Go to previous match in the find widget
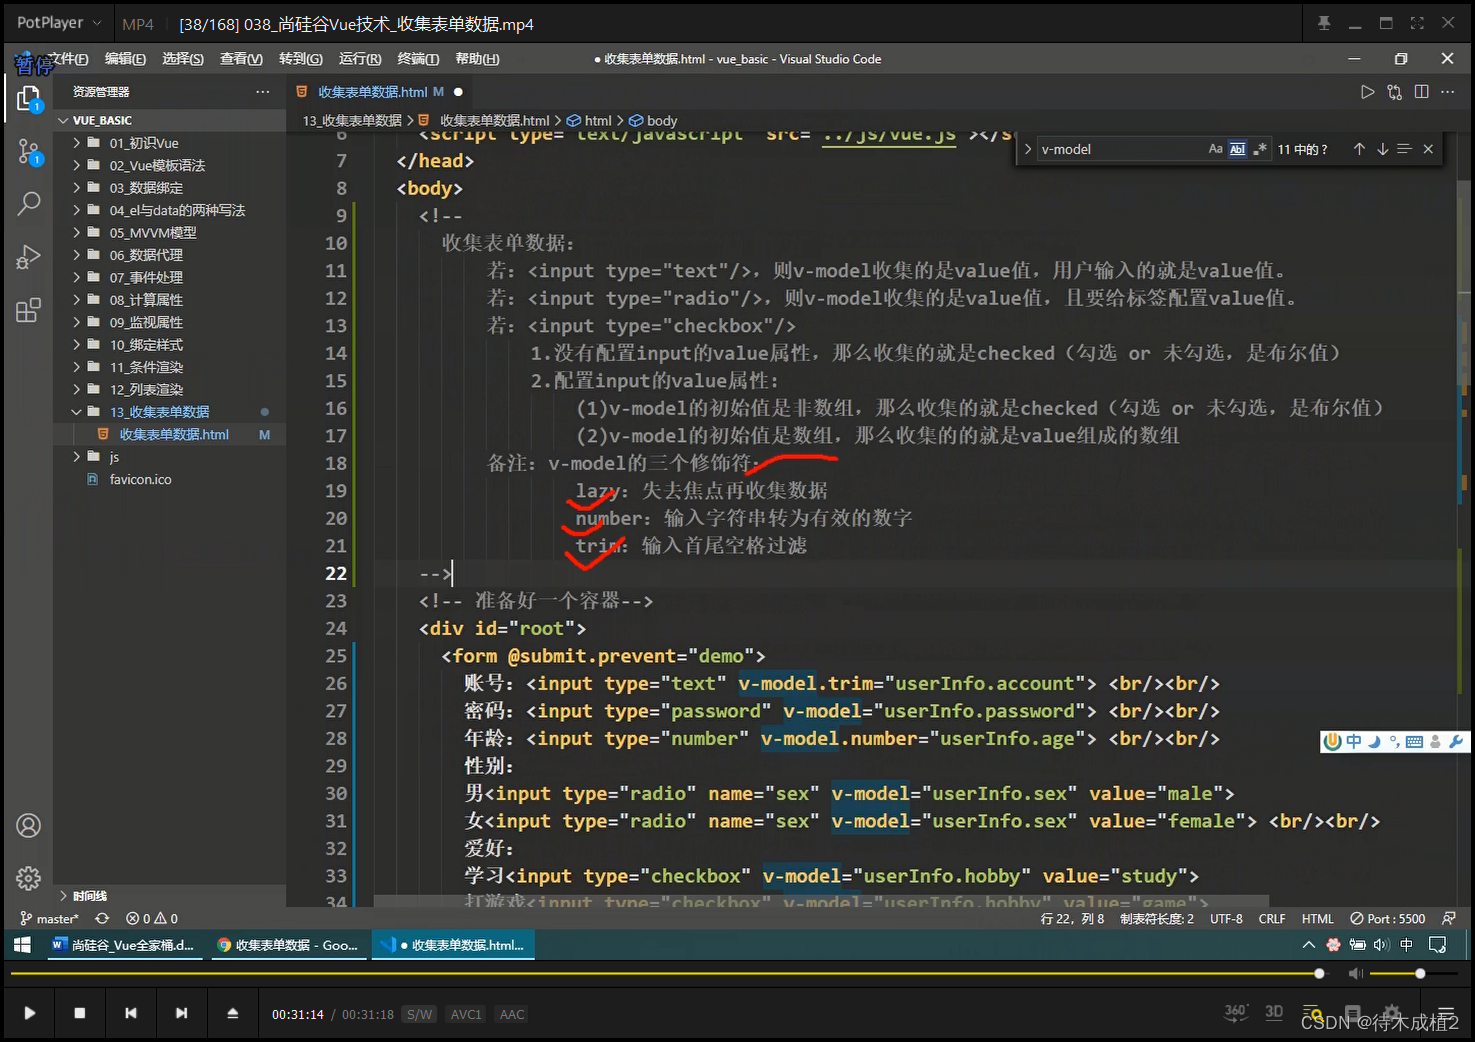Image resolution: width=1475 pixels, height=1042 pixels. click(x=1359, y=149)
